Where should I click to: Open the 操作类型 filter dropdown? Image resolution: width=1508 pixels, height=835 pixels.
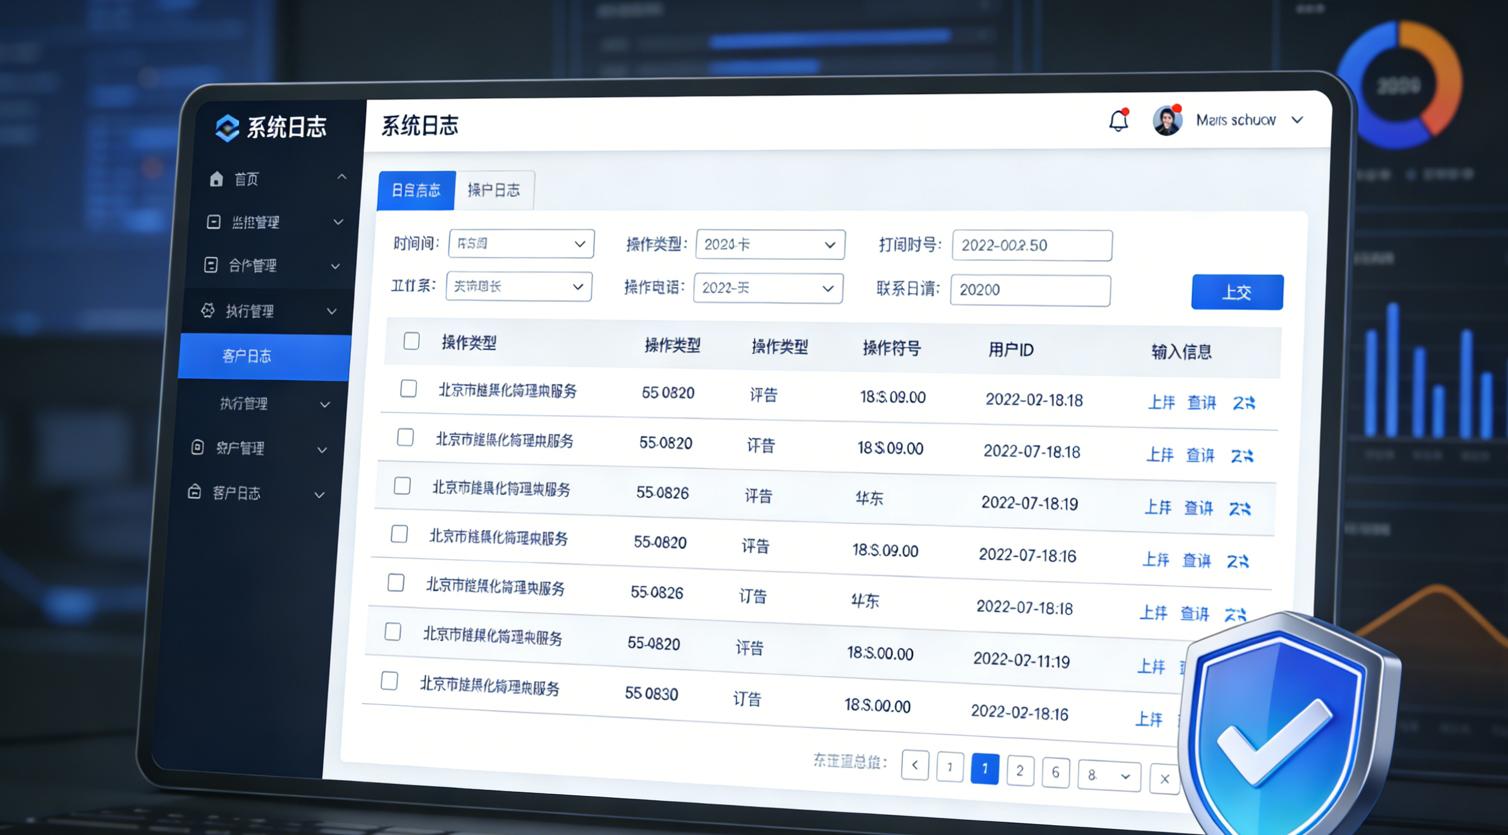[769, 245]
